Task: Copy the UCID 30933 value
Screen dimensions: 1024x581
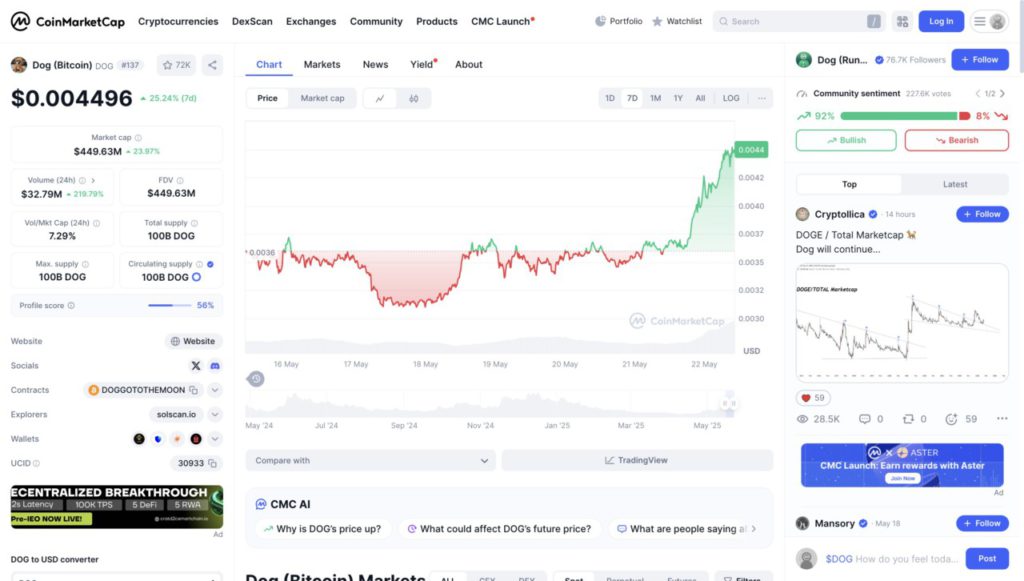Action: (212, 463)
